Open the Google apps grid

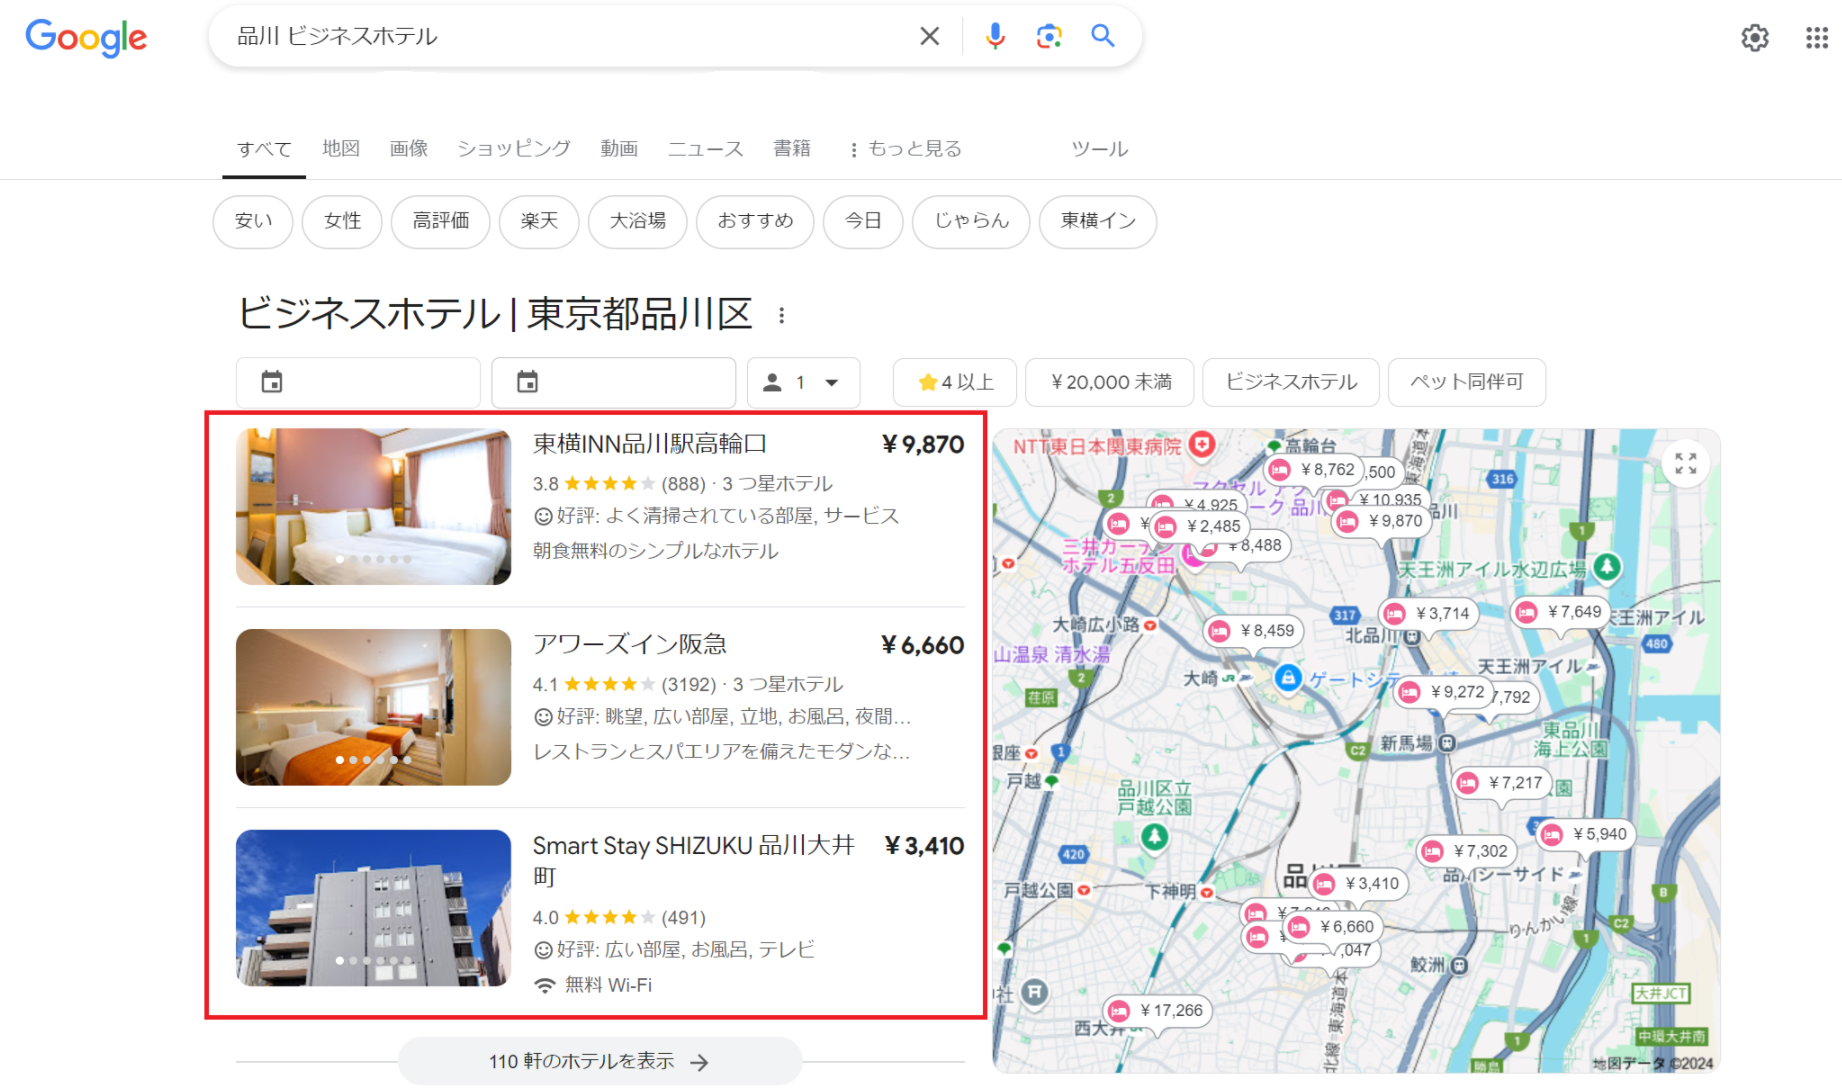tap(1817, 38)
